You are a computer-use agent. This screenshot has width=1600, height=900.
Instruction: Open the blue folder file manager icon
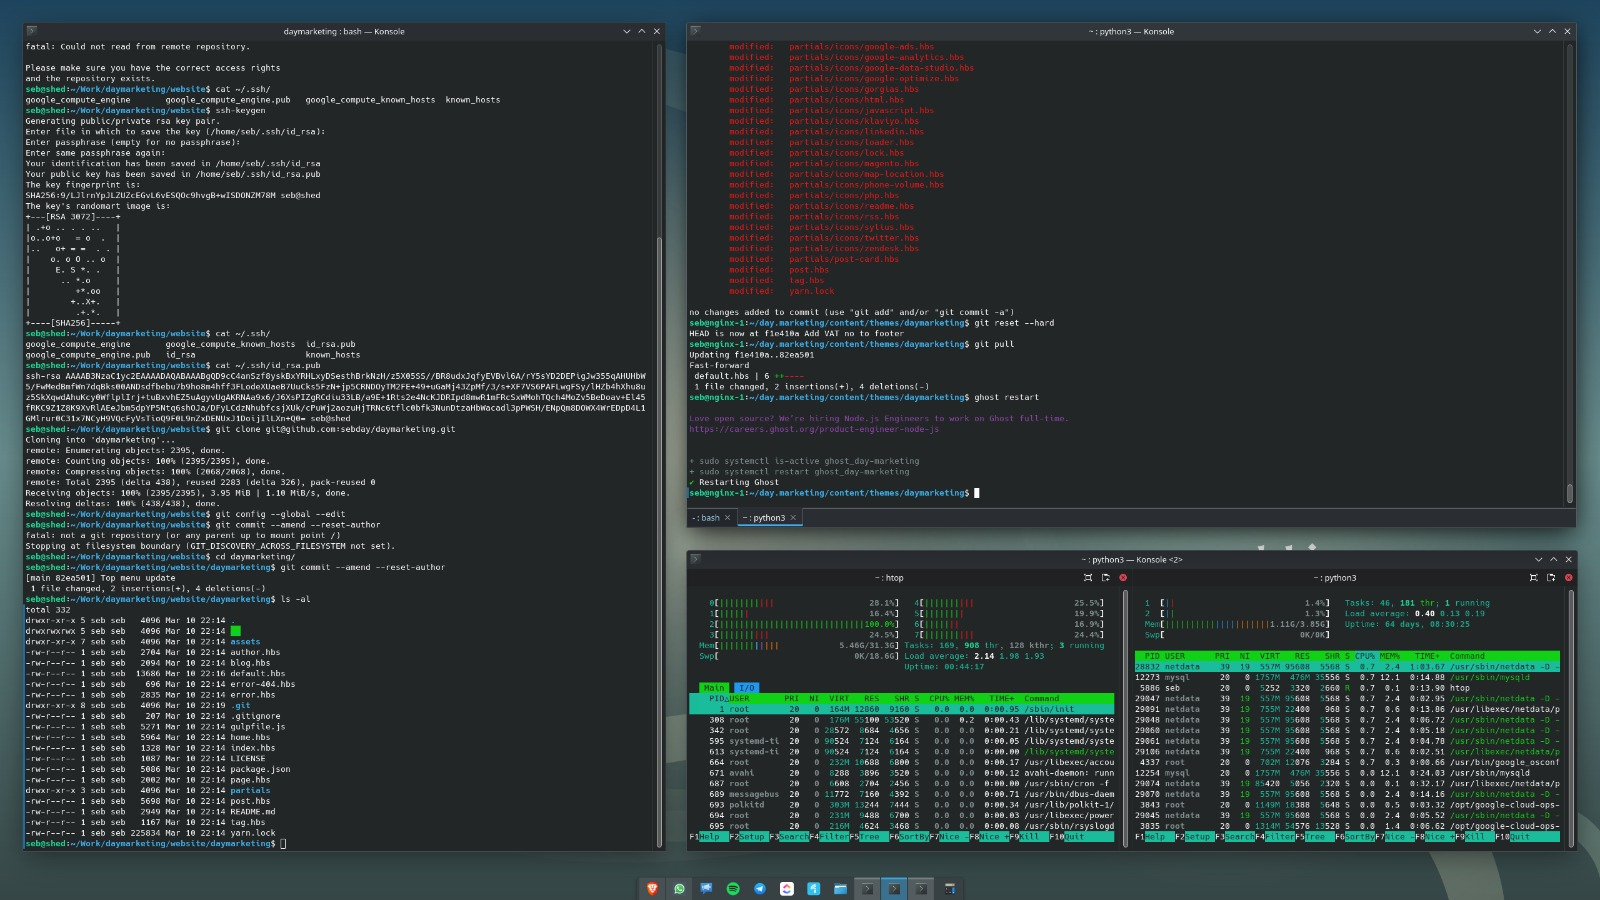(x=840, y=888)
